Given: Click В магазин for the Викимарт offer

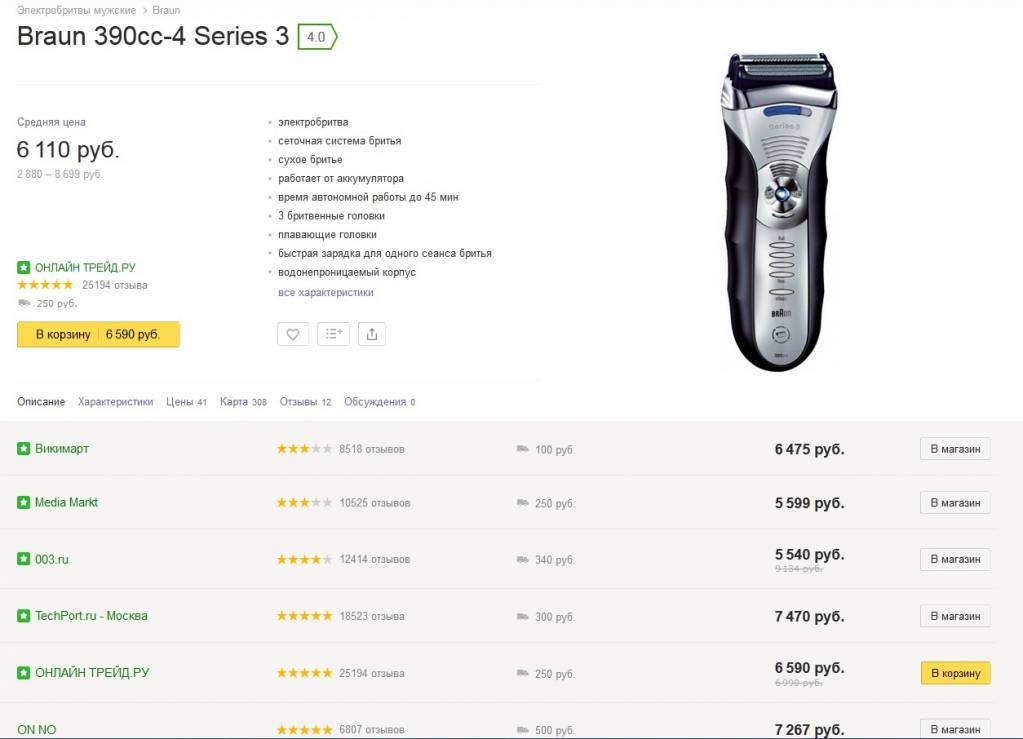Looking at the screenshot, I should tap(955, 449).
